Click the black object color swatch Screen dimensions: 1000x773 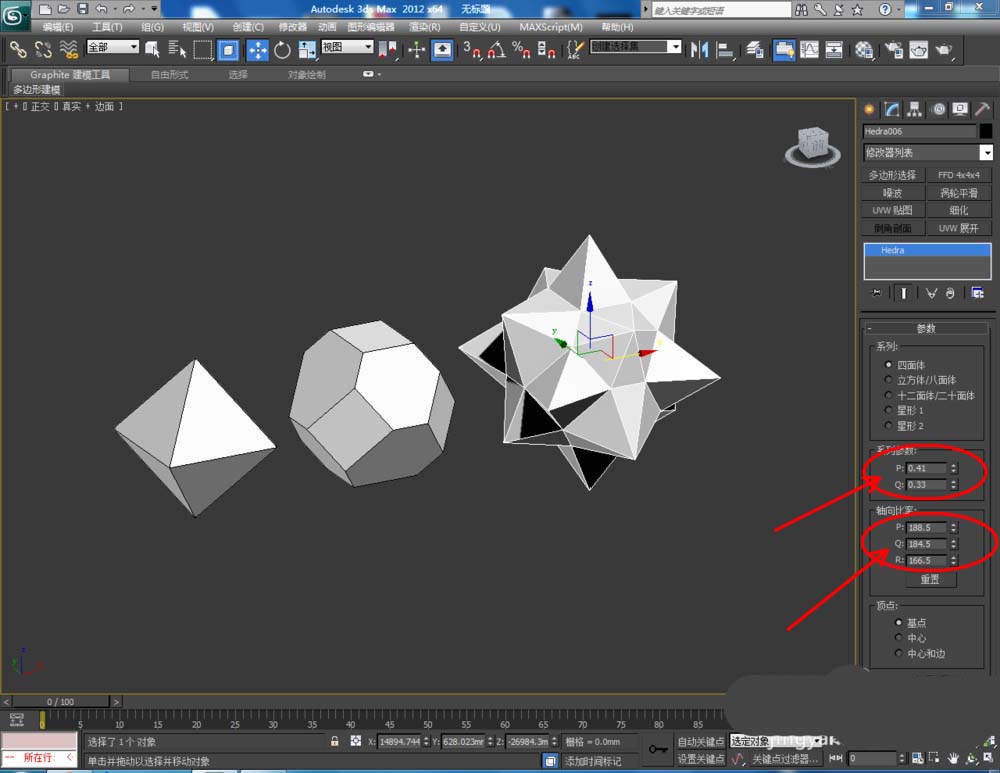986,131
